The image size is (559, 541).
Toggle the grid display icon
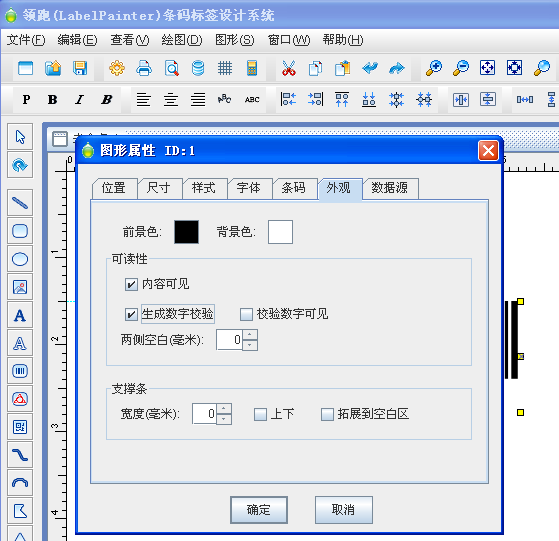tap(225, 68)
